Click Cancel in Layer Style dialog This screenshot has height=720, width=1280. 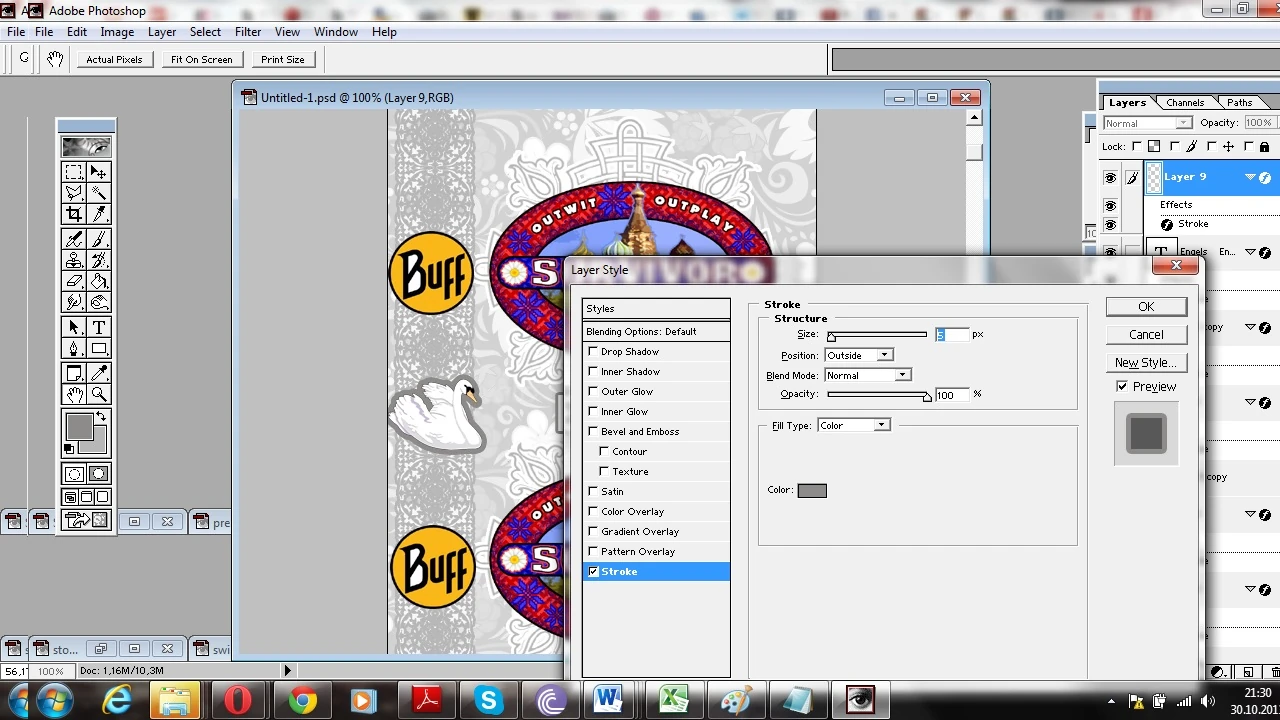[1146, 335]
